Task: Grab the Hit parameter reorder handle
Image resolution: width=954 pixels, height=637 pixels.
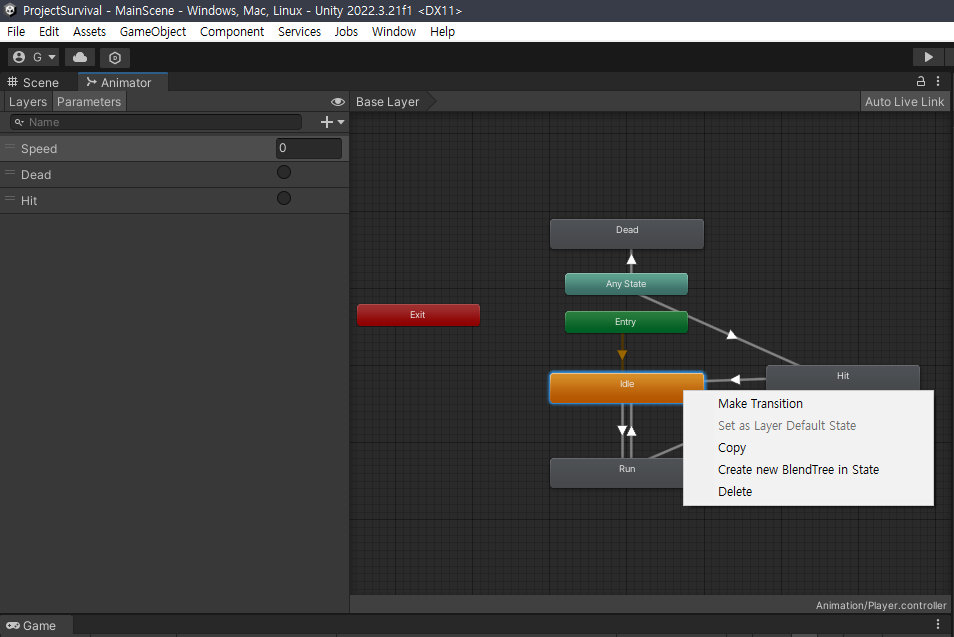Action: 10,198
